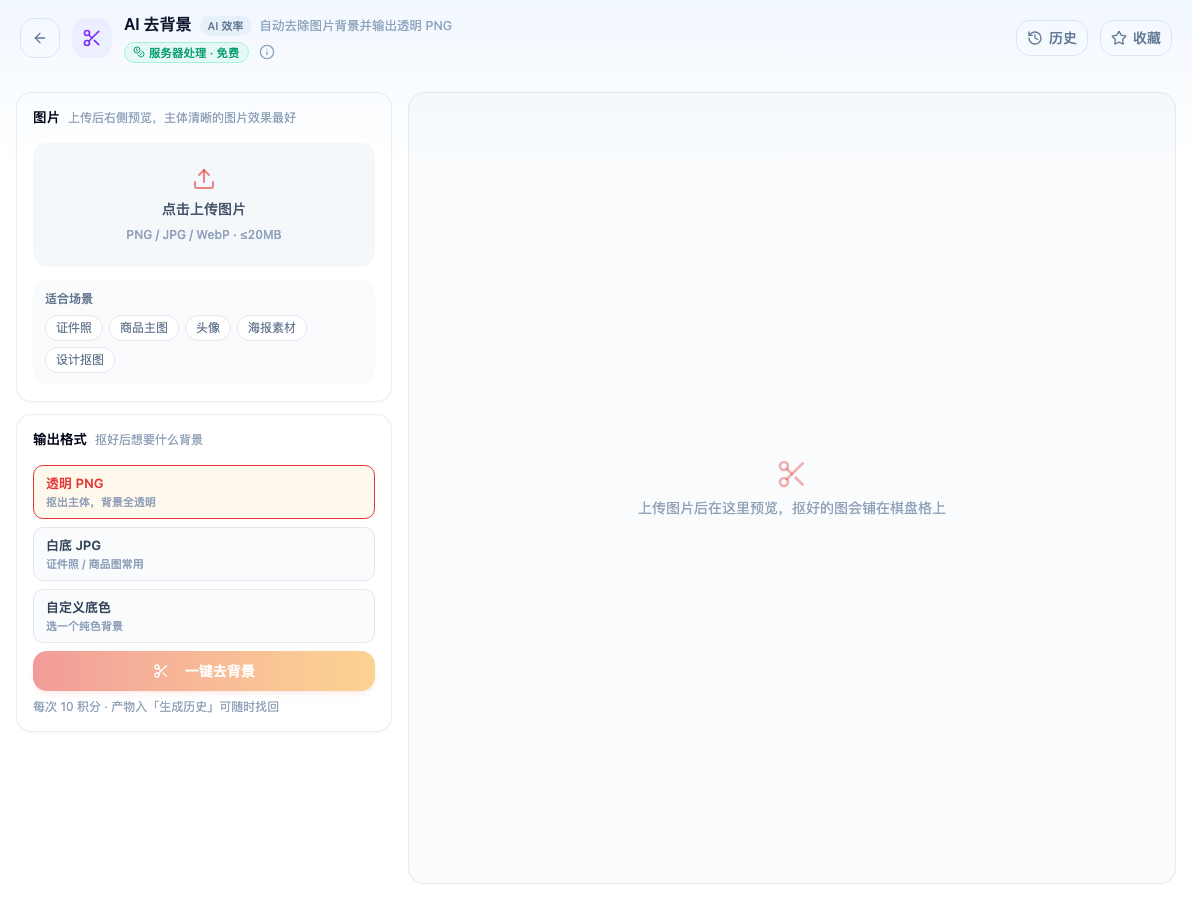Select the 设计抠图 scene tag
Screen dimensions: 1192x900
coord(80,360)
